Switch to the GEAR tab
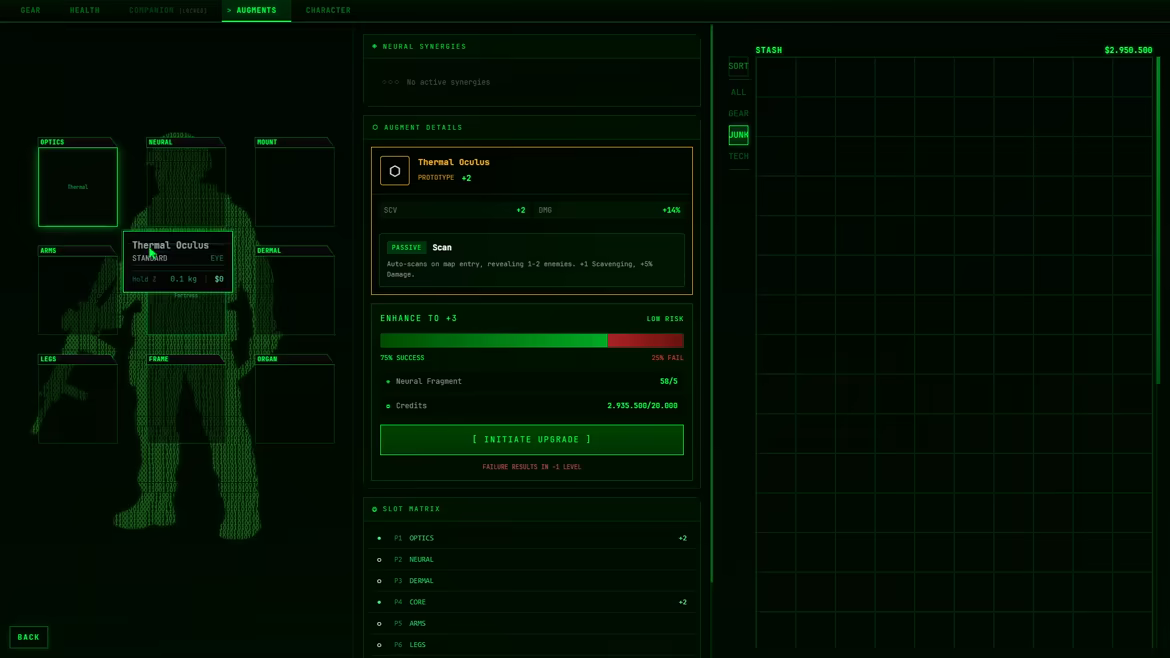Screen dimensions: 1170x658 pyautogui.click(x=31, y=10)
